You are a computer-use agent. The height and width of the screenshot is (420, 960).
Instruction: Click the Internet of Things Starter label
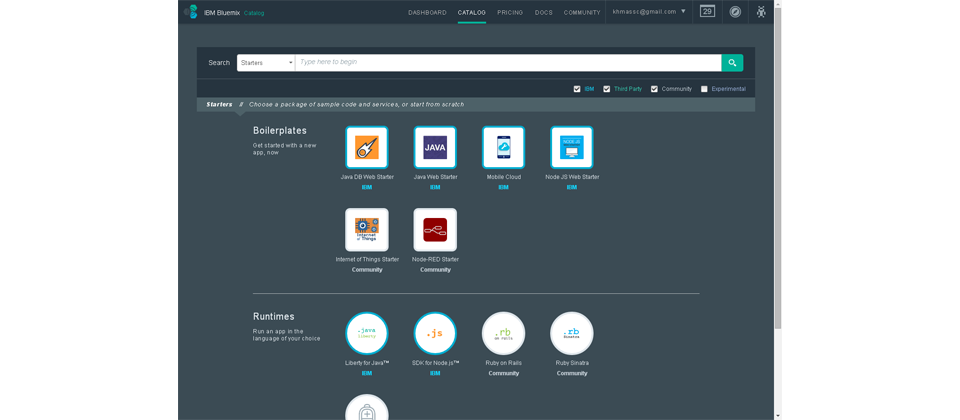pyautogui.click(x=367, y=259)
